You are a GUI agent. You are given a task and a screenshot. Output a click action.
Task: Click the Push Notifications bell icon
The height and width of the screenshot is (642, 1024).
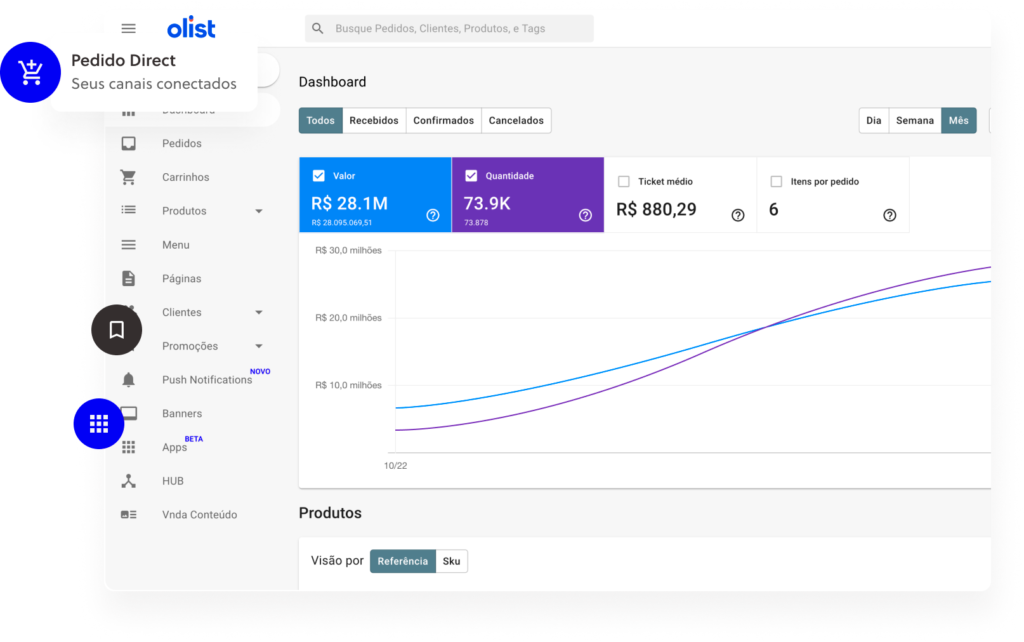[128, 380]
